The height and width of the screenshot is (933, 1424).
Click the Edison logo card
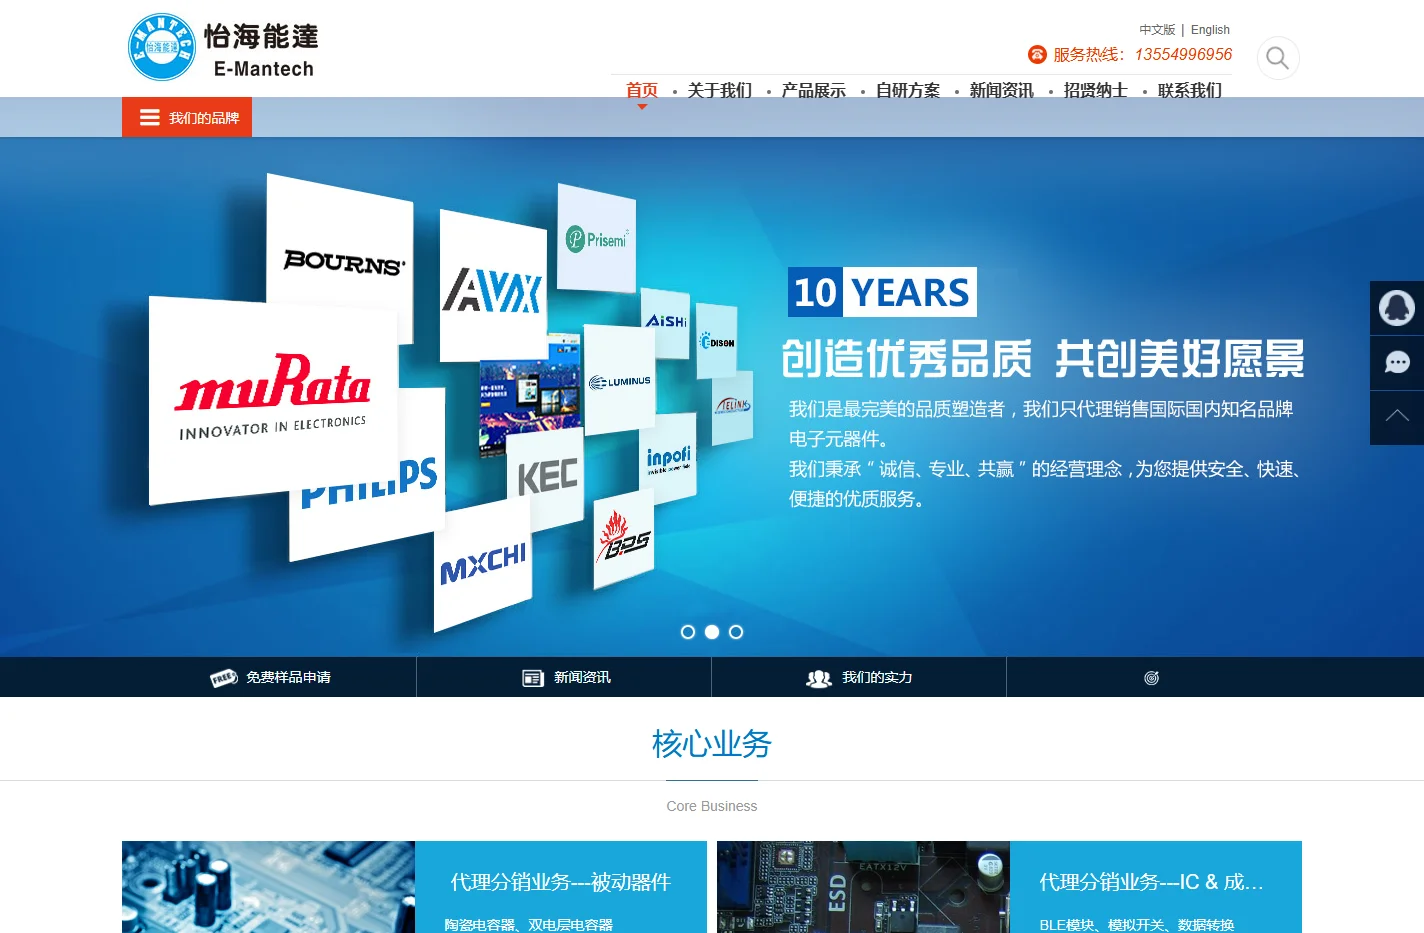tap(716, 341)
